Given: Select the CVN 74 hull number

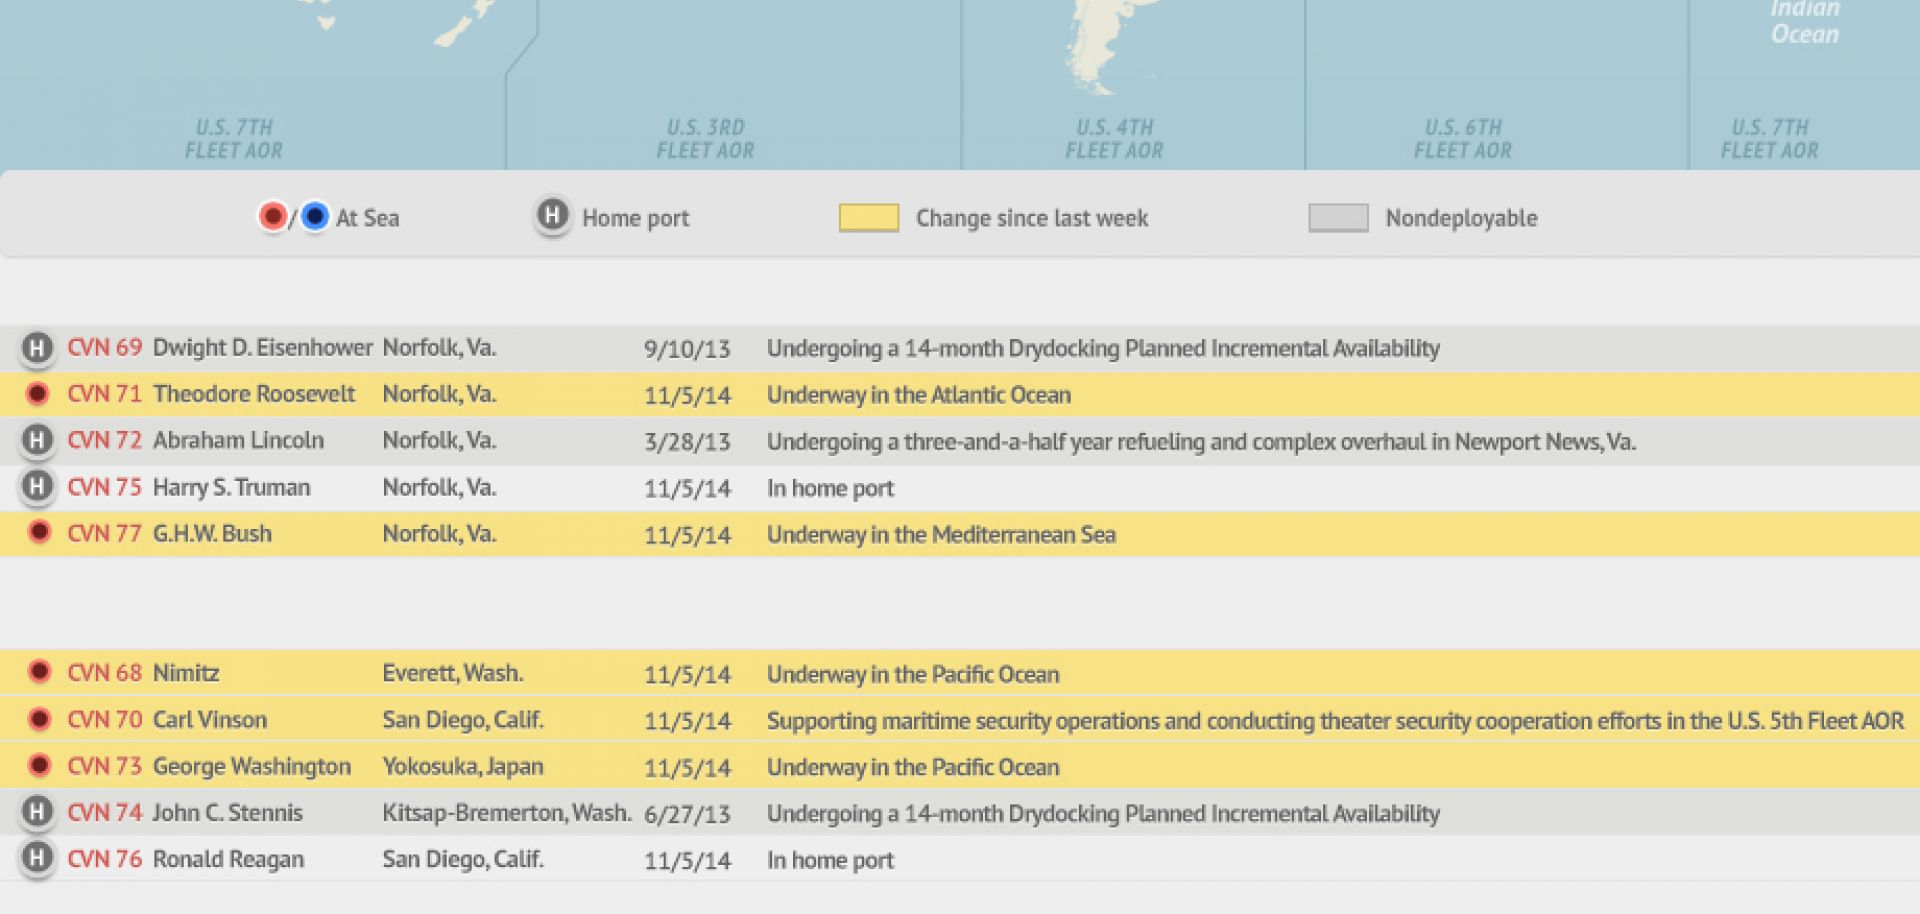Looking at the screenshot, I should click(105, 813).
